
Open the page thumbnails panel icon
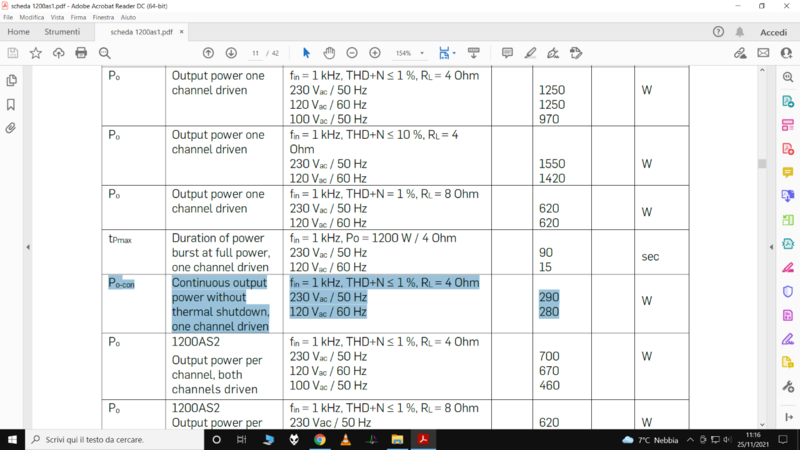tap(11, 81)
